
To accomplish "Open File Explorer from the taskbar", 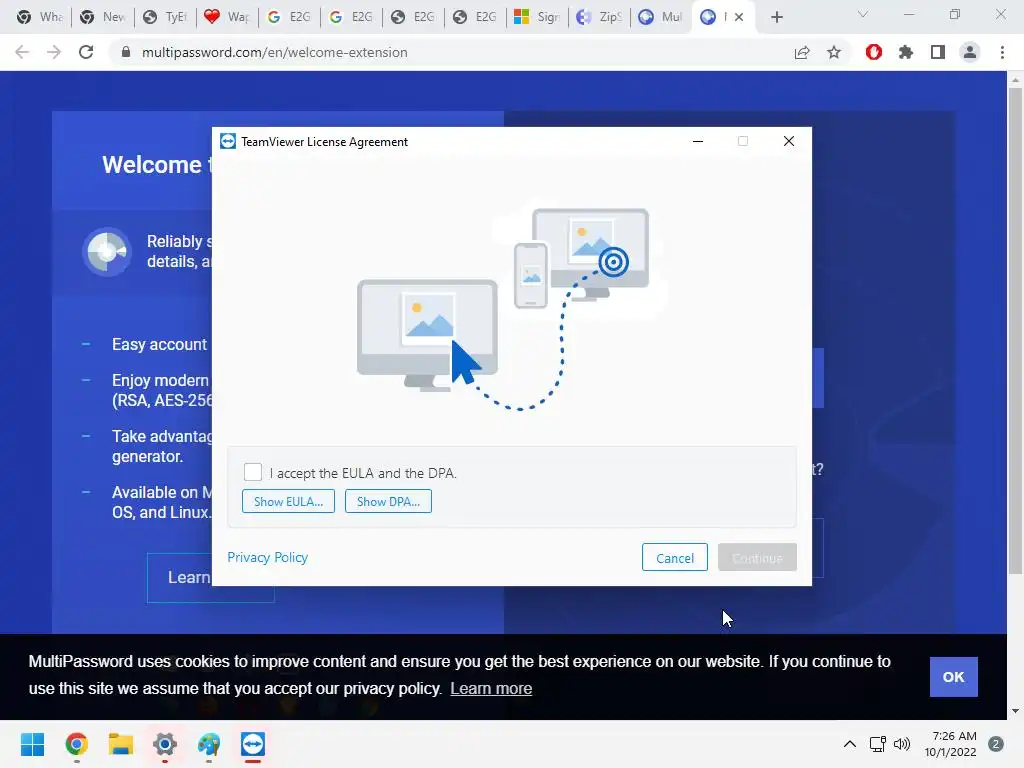I will coord(121,744).
